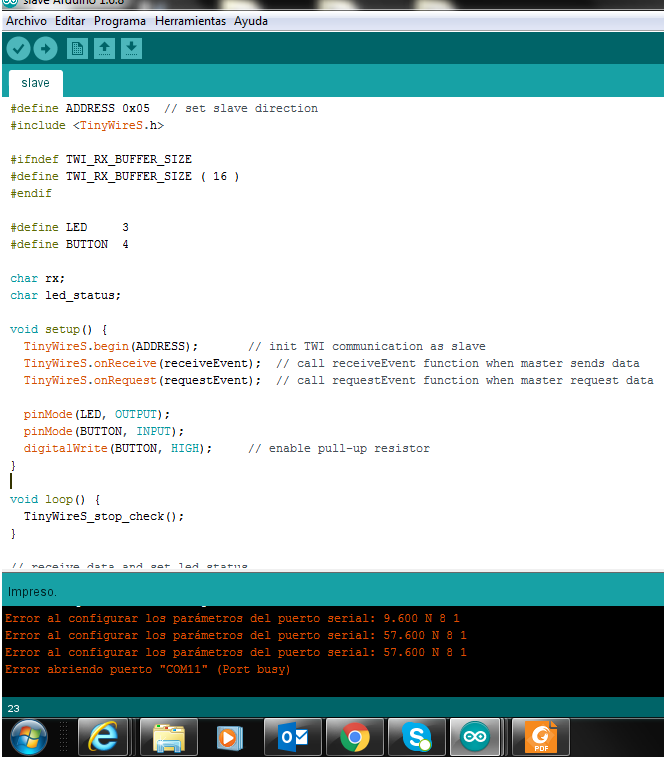The width and height of the screenshot is (664, 768).
Task: Open the Programa menu
Action: (120, 21)
